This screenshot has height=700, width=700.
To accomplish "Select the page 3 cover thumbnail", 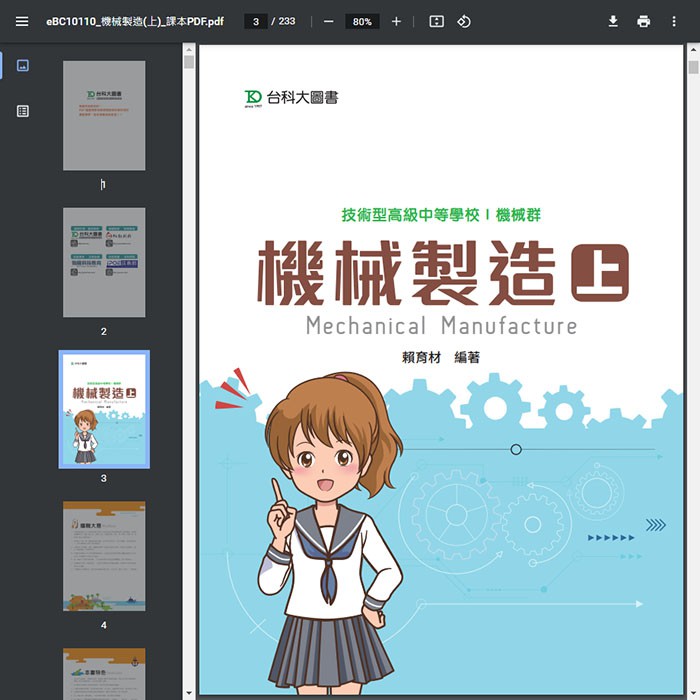I will point(104,408).
